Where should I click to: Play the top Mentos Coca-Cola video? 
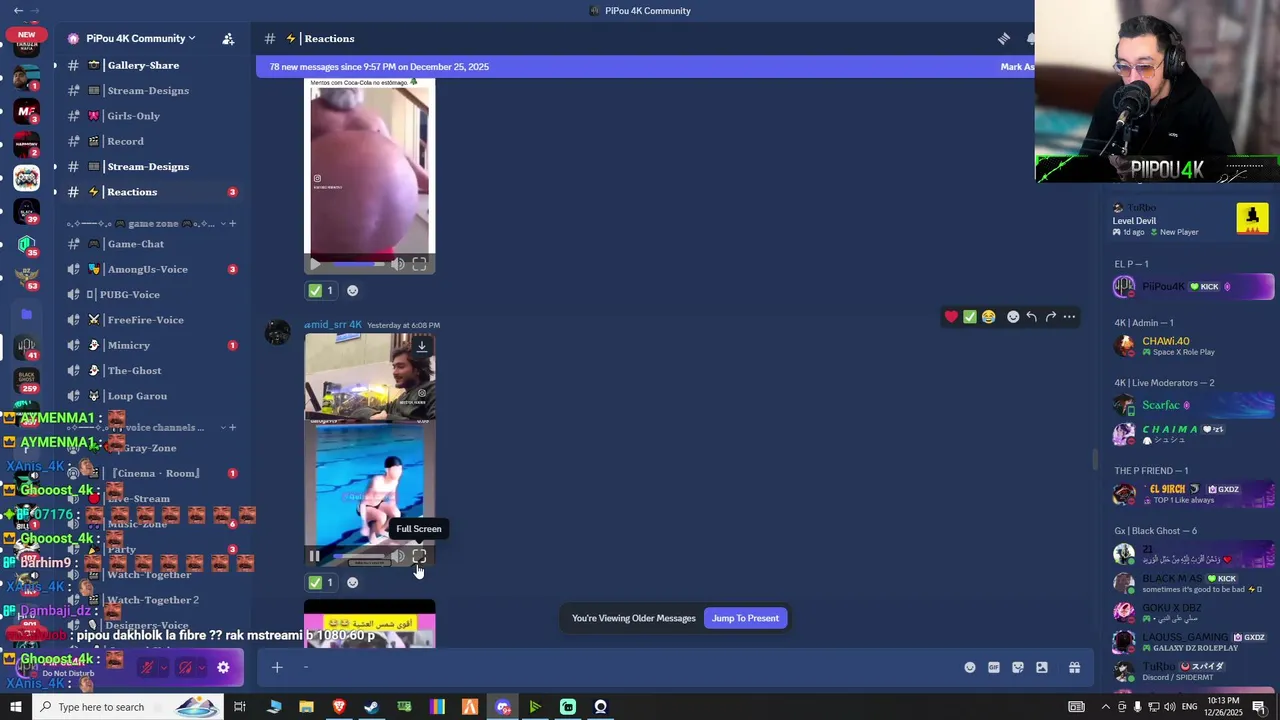(x=315, y=264)
